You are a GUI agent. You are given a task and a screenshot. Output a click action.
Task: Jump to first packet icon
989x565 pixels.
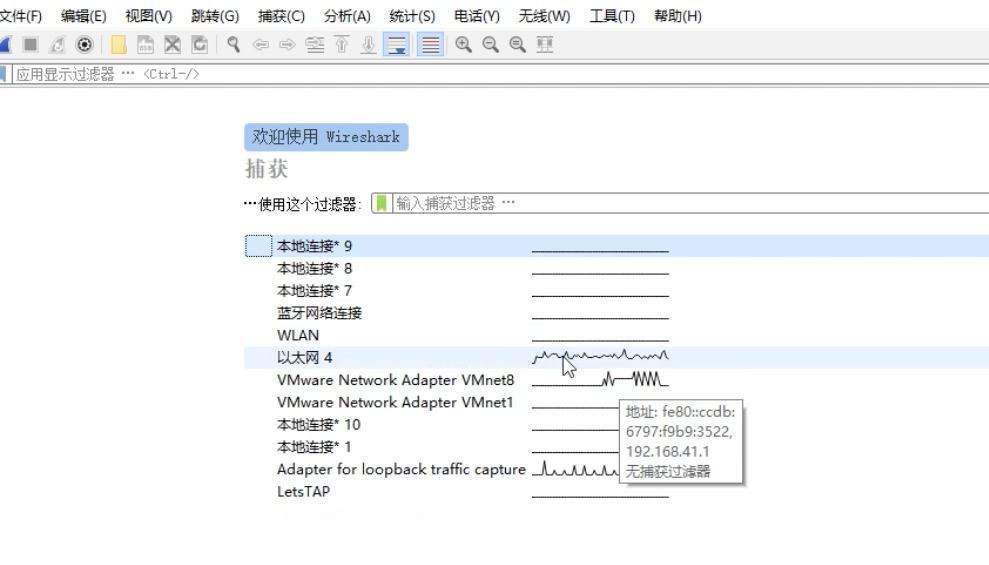tap(342, 45)
